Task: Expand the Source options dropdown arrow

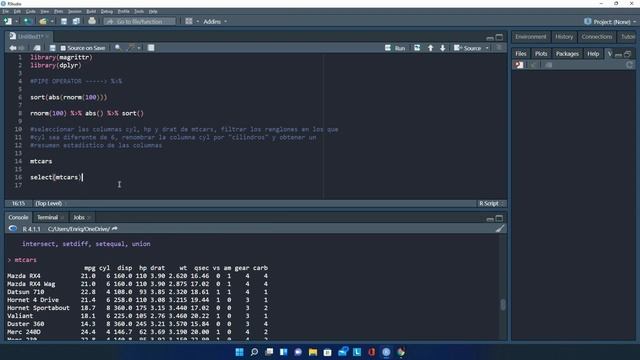Action: click(487, 48)
